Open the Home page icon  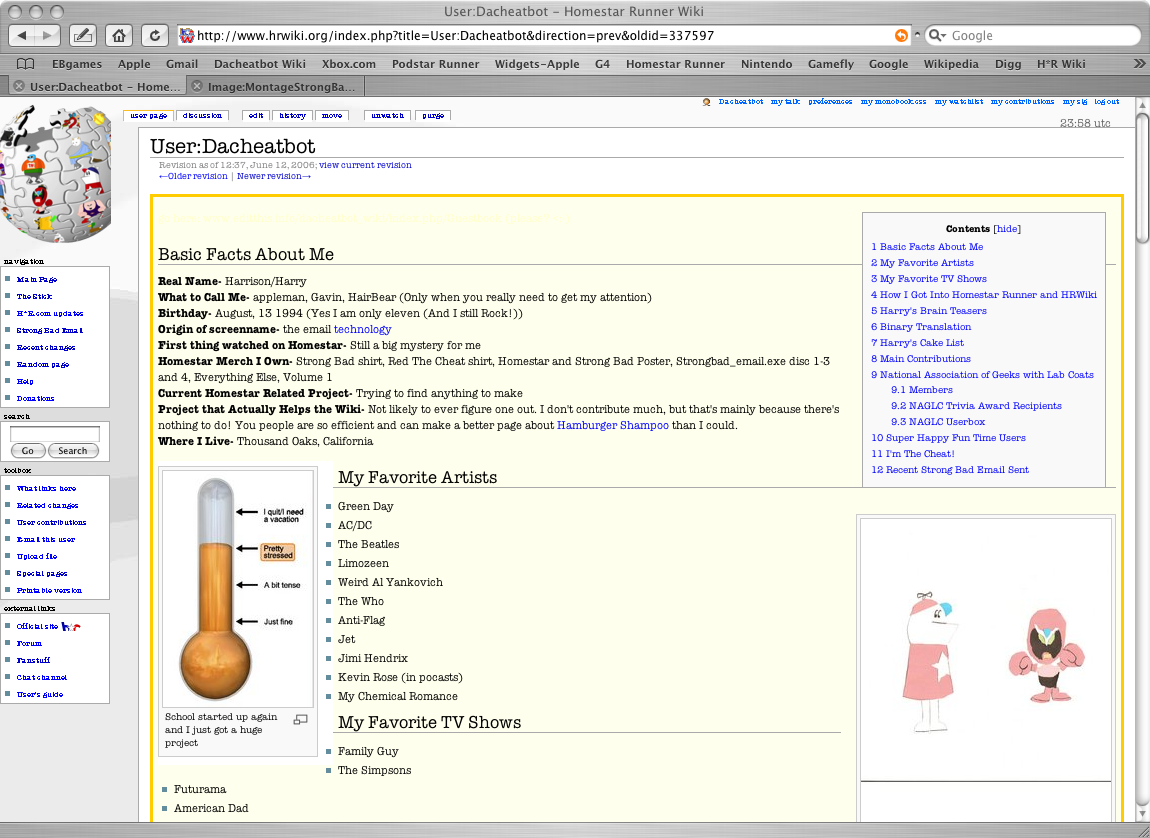pyautogui.click(x=119, y=35)
